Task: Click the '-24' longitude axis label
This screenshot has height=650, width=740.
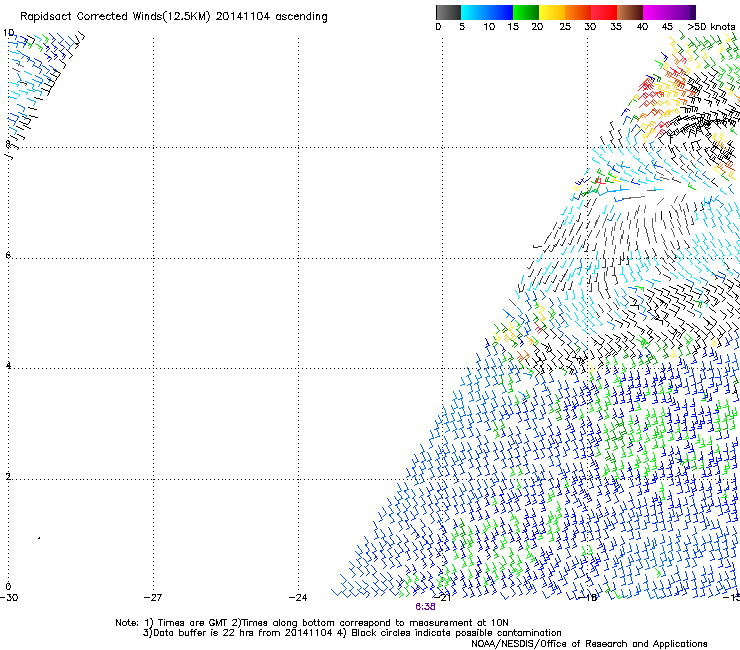Action: coord(298,598)
